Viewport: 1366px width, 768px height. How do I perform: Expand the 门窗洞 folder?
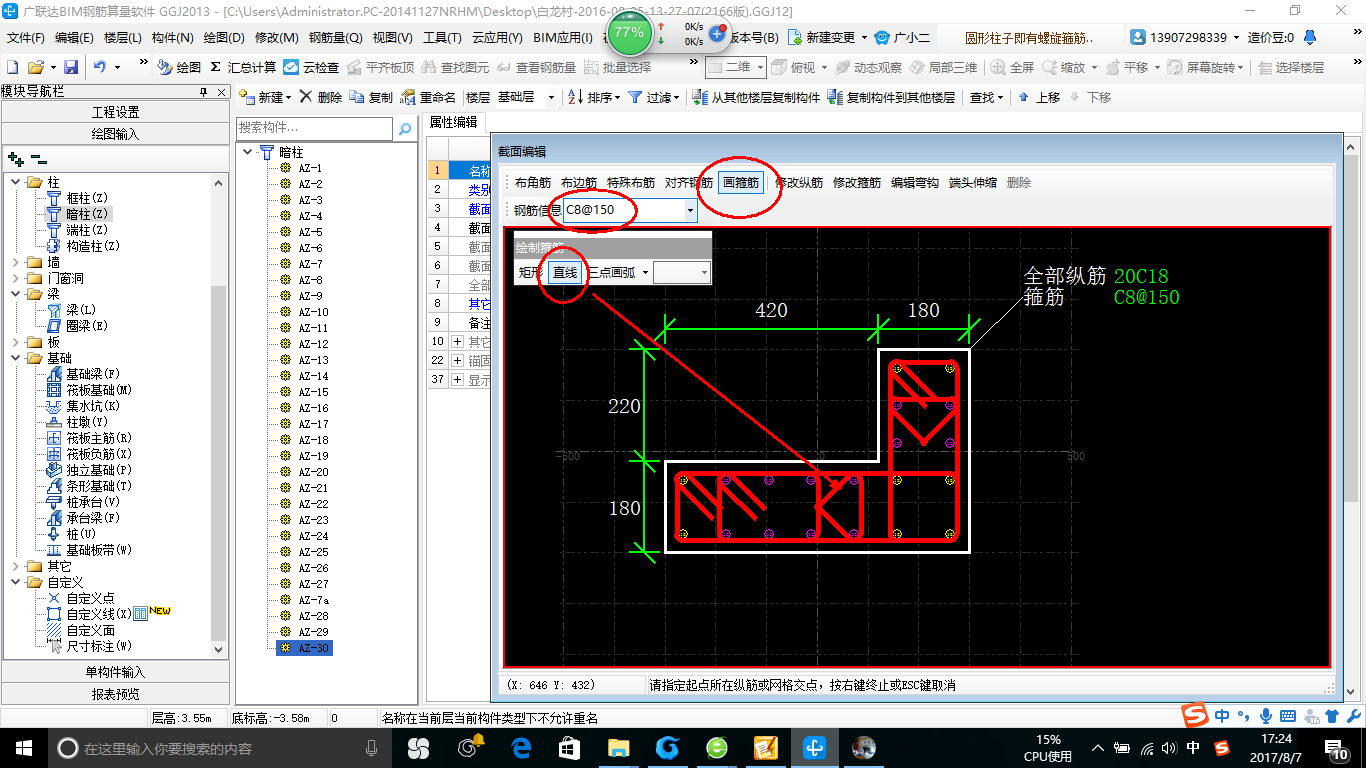pos(16,278)
